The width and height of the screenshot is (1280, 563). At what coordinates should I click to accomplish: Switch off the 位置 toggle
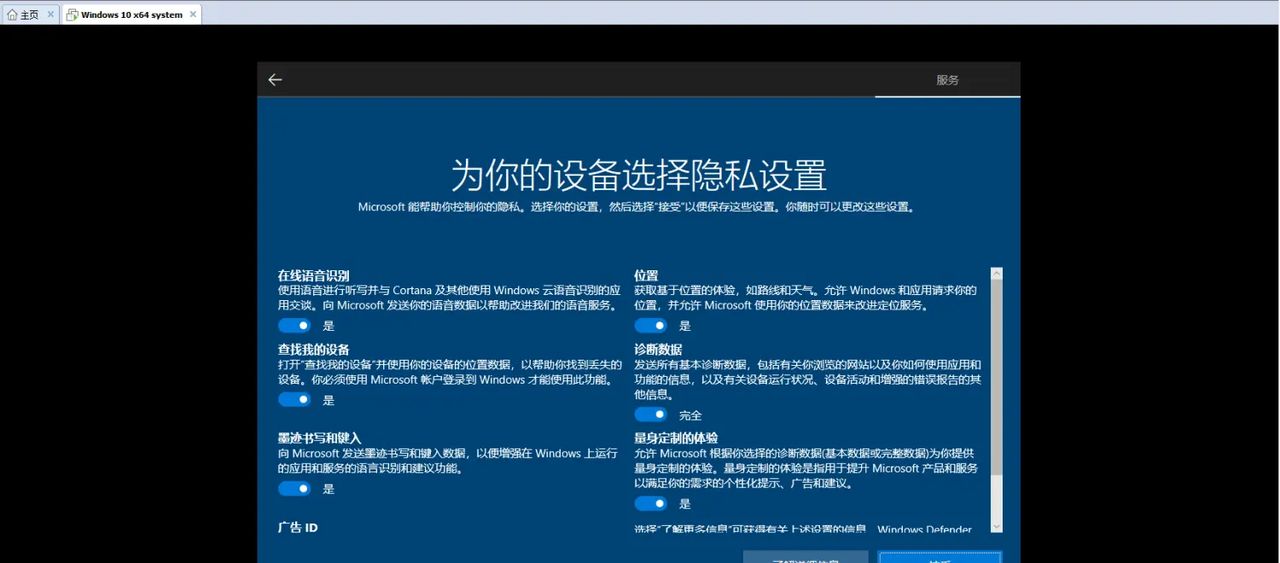(x=651, y=325)
